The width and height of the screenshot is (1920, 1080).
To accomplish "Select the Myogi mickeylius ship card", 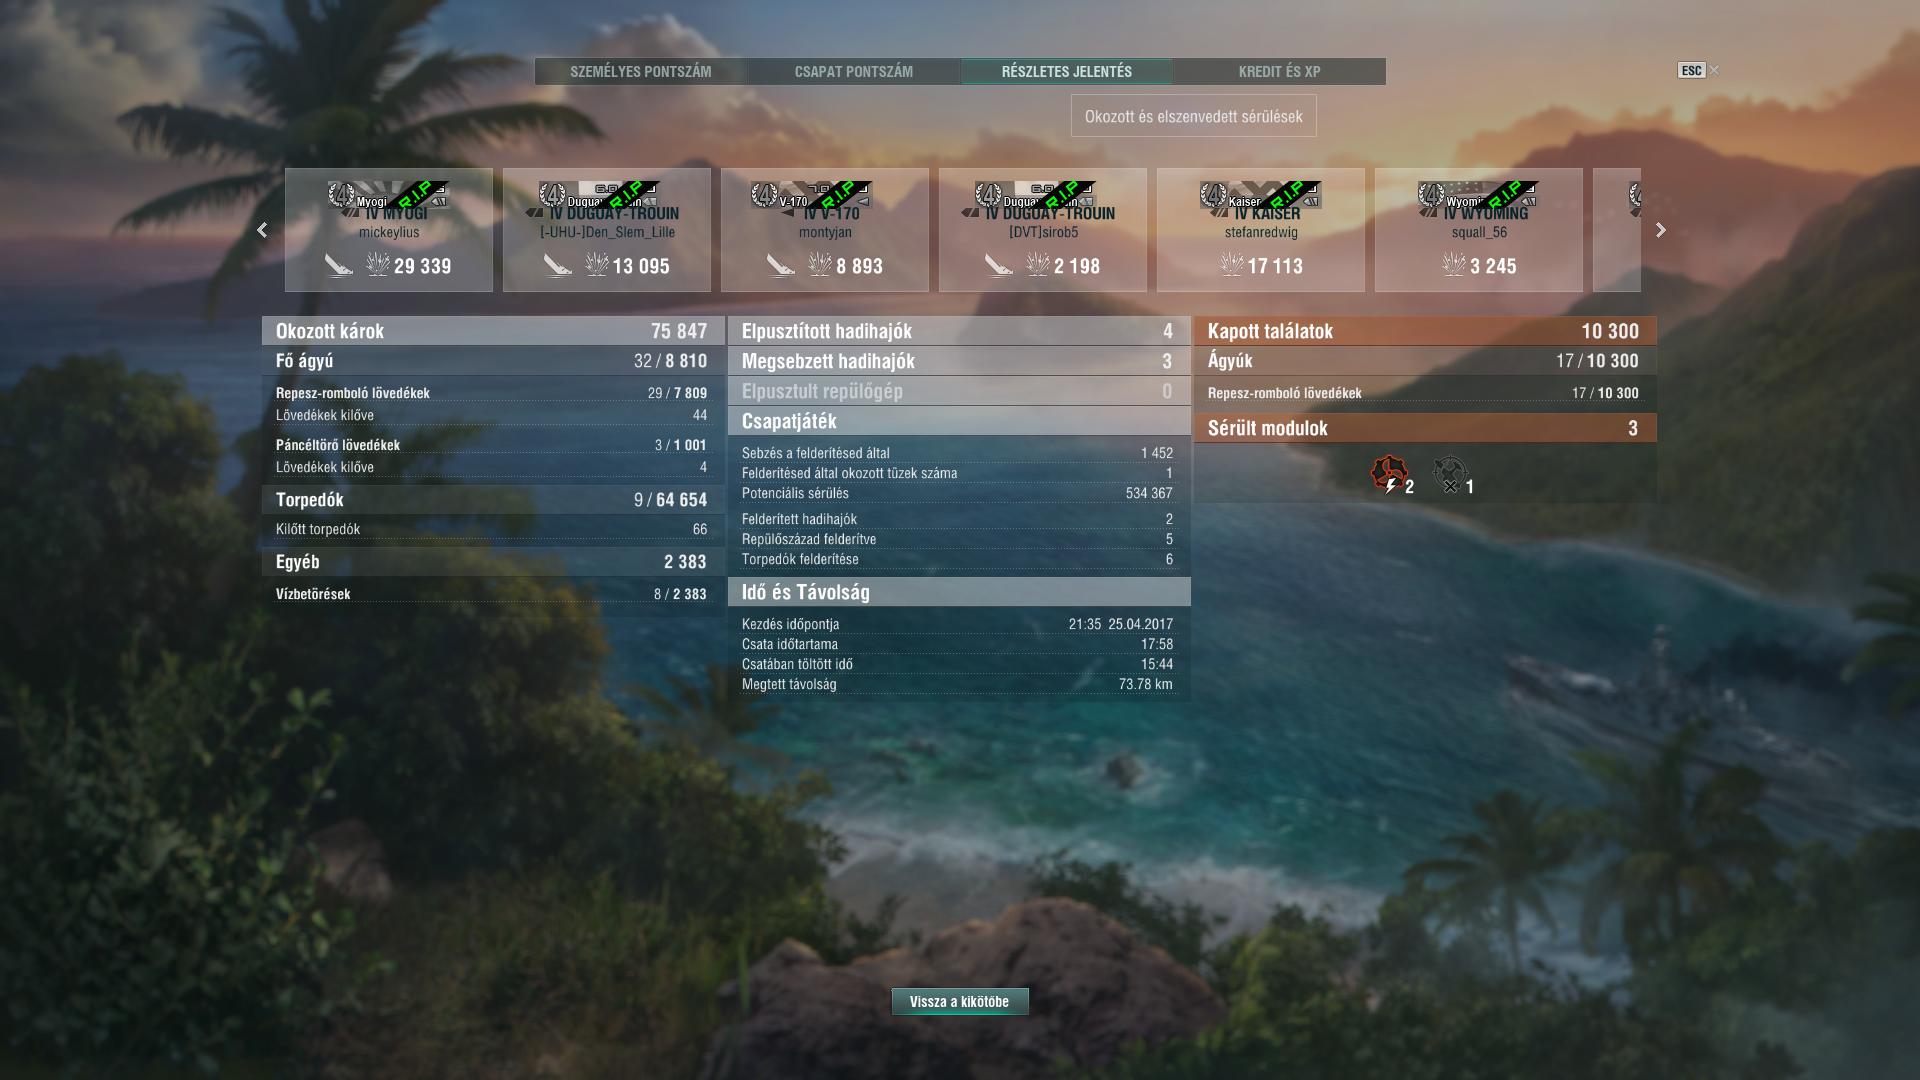I will click(389, 230).
